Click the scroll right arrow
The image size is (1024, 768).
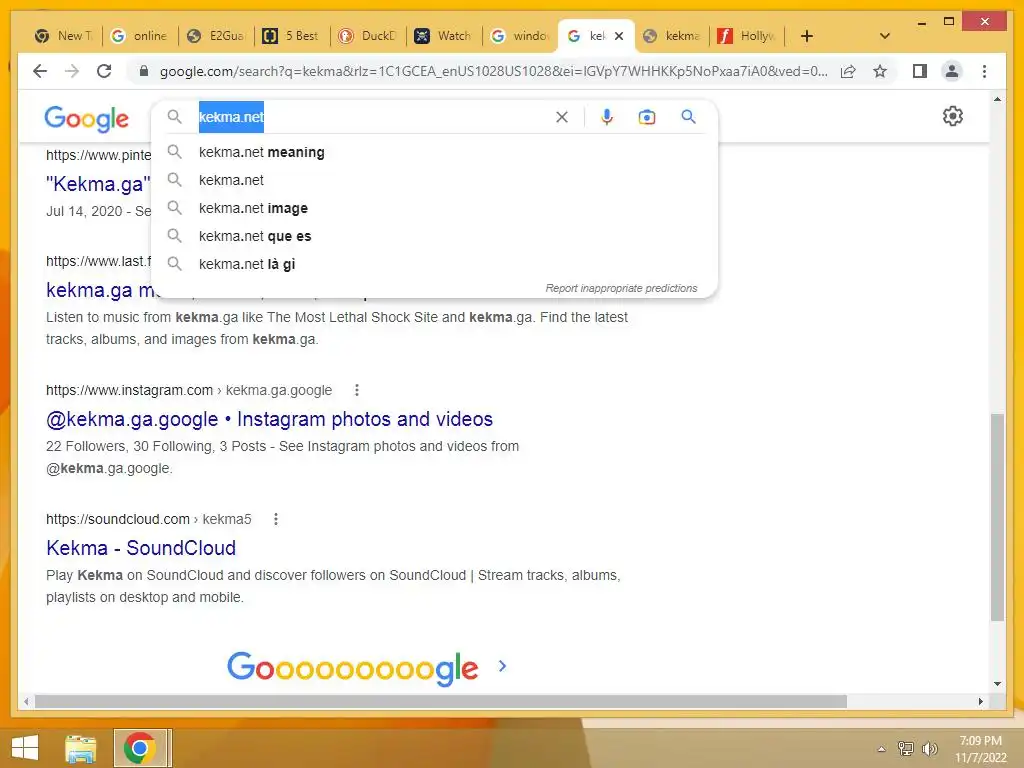pos(980,701)
